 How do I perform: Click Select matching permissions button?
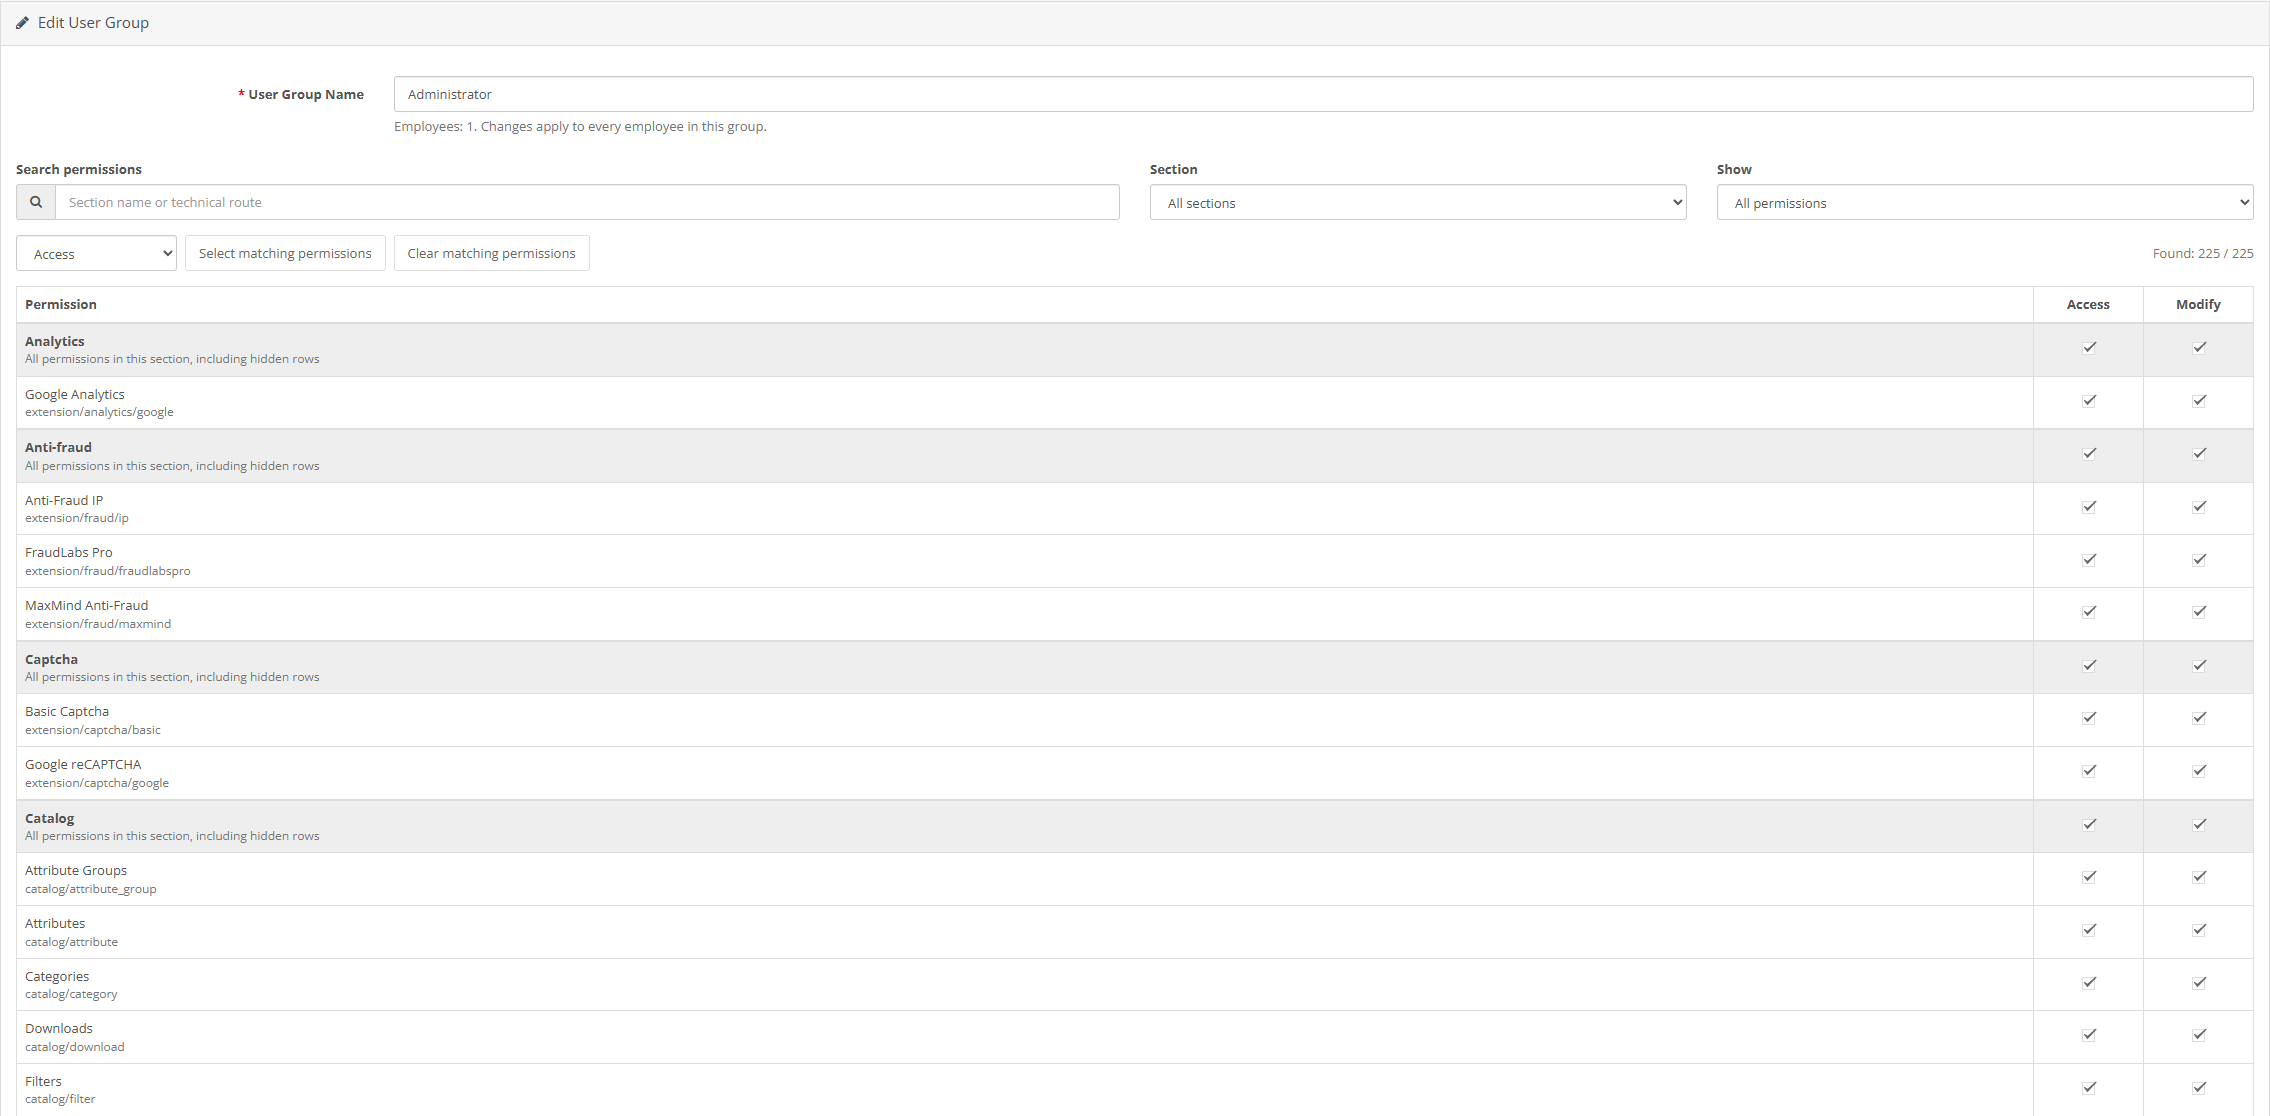tap(285, 253)
